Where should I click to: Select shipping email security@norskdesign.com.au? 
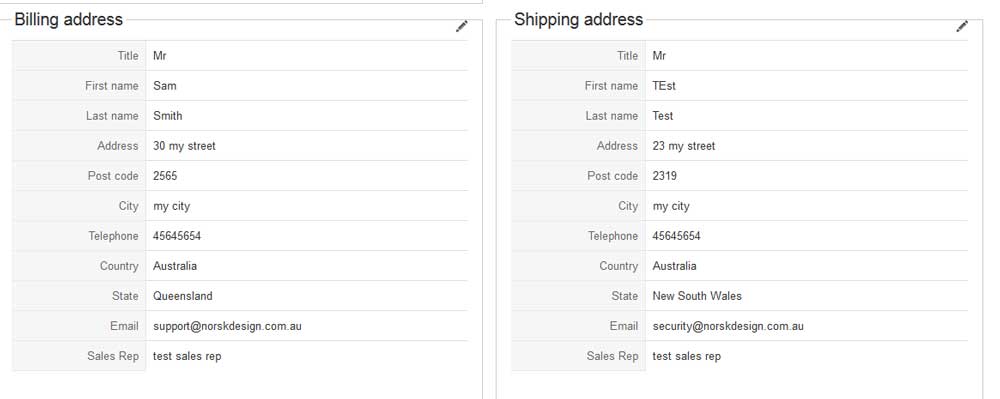click(x=728, y=326)
